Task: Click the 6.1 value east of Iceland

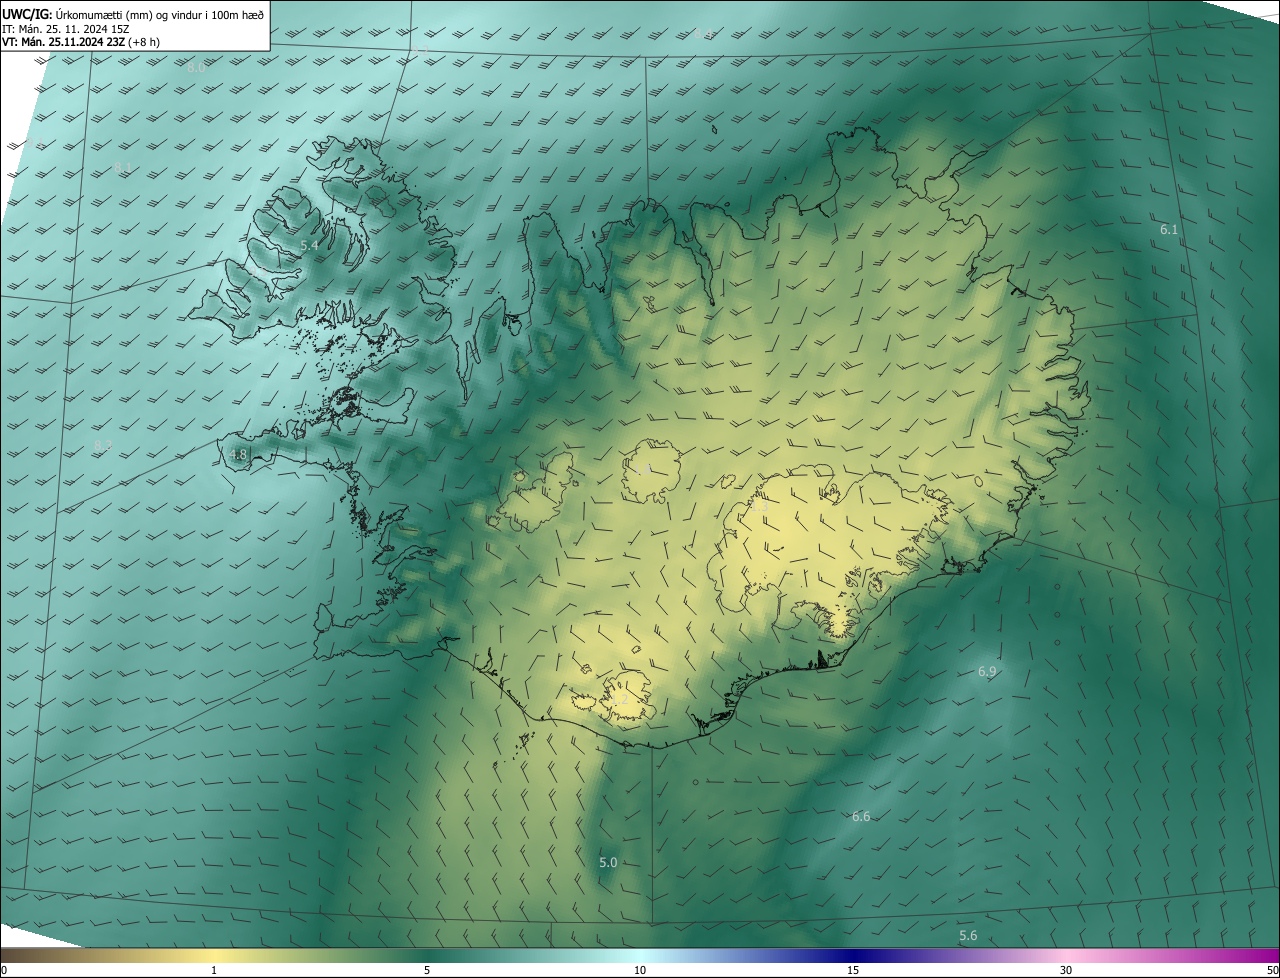Action: point(1169,229)
